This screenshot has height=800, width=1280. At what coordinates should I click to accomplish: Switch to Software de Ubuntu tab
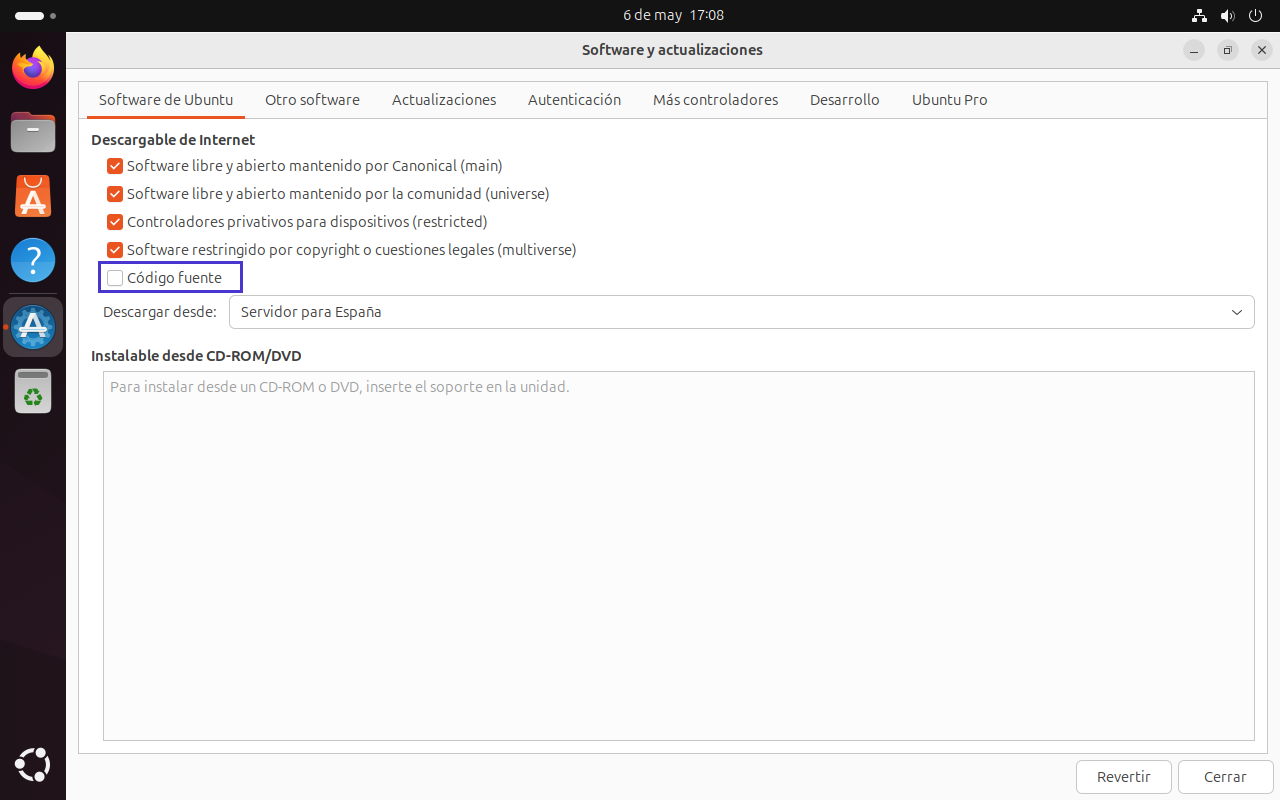pyautogui.click(x=166, y=100)
